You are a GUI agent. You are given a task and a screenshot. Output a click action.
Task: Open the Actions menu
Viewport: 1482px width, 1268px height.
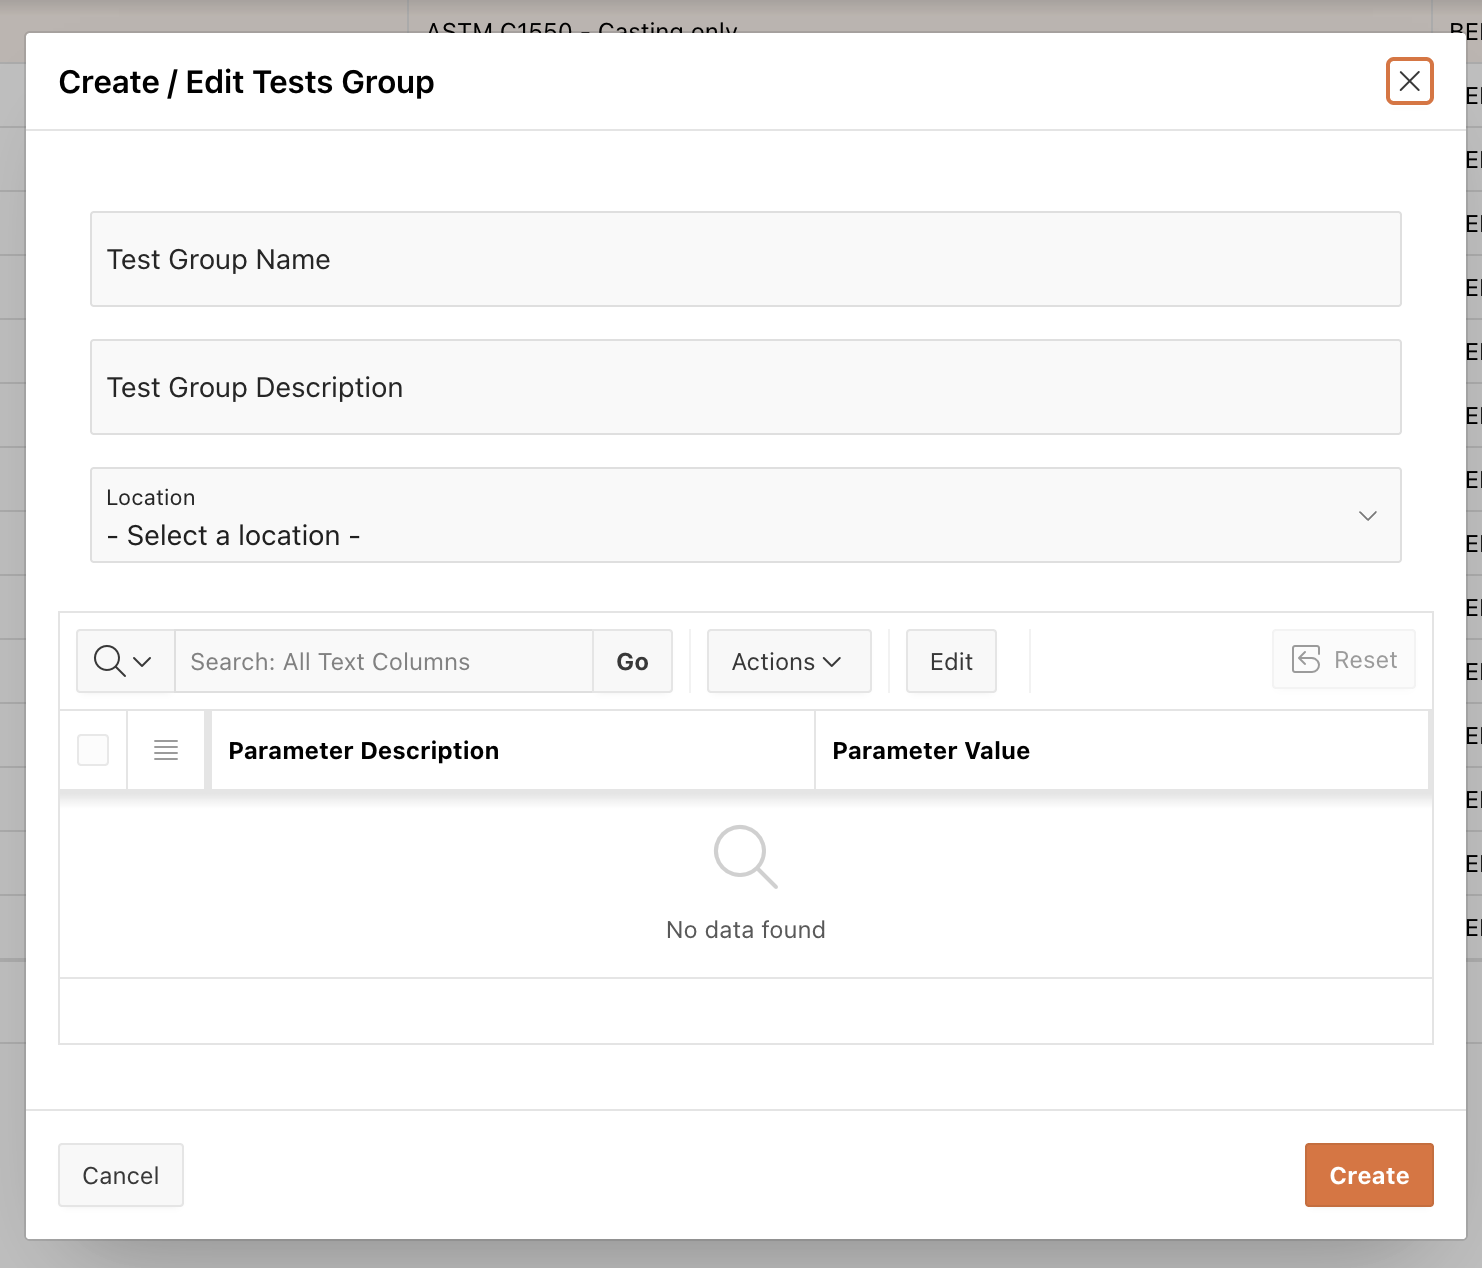pyautogui.click(x=788, y=661)
